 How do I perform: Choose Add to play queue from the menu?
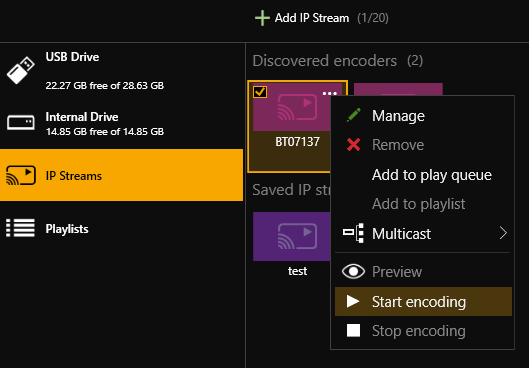[x=431, y=175]
